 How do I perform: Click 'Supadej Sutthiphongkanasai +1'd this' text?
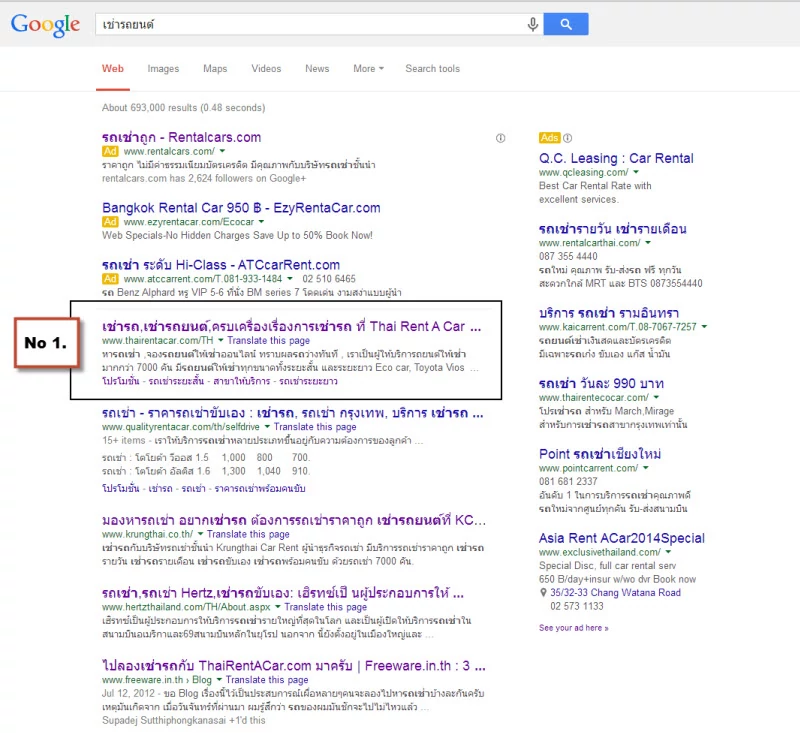click(184, 720)
